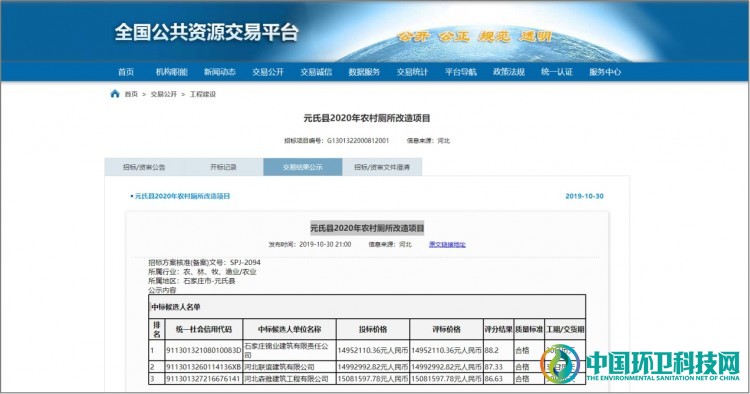Click the score 88.2 cell
The width and height of the screenshot is (750, 394).
point(498,350)
